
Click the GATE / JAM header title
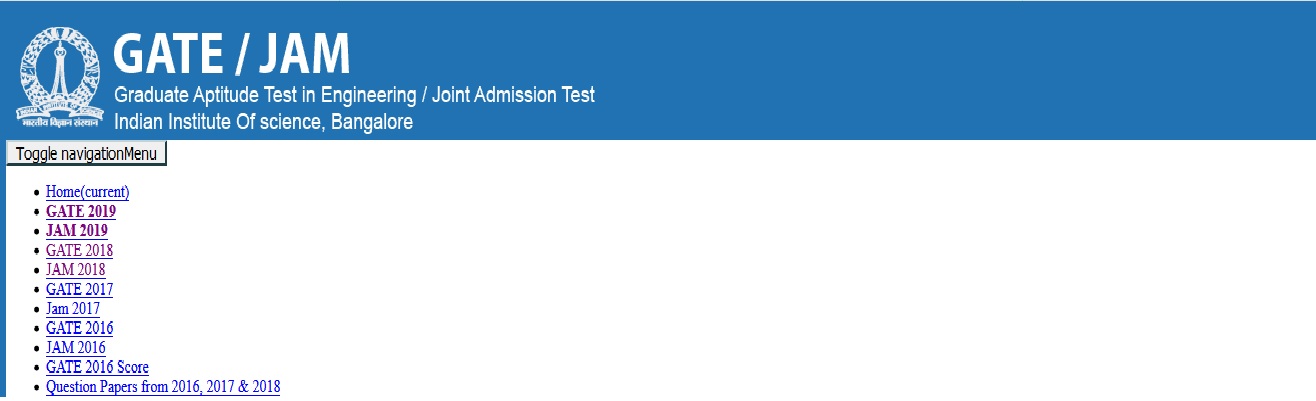pyautogui.click(x=231, y=53)
